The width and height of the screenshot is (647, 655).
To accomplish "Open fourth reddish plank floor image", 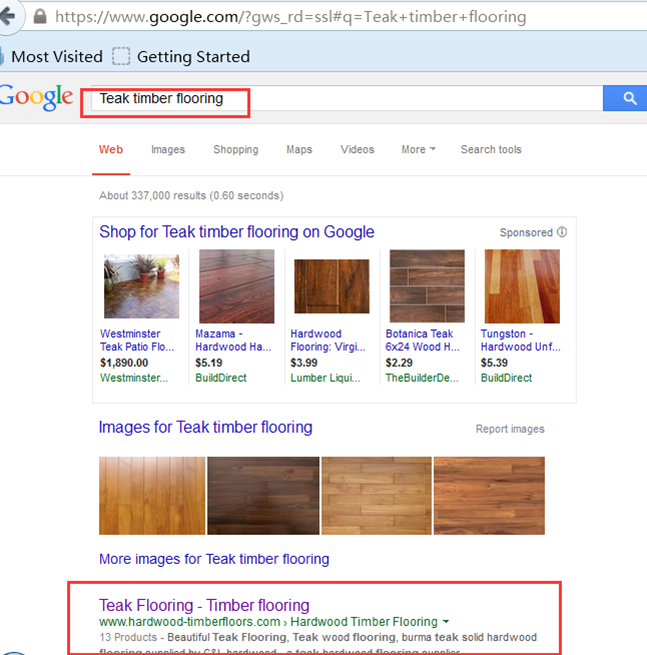I will [489, 495].
